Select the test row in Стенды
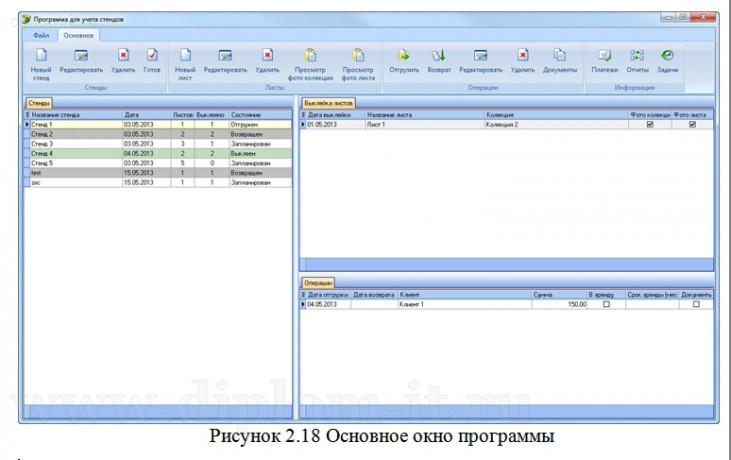Screen dimensions: 731x460 point(158,173)
